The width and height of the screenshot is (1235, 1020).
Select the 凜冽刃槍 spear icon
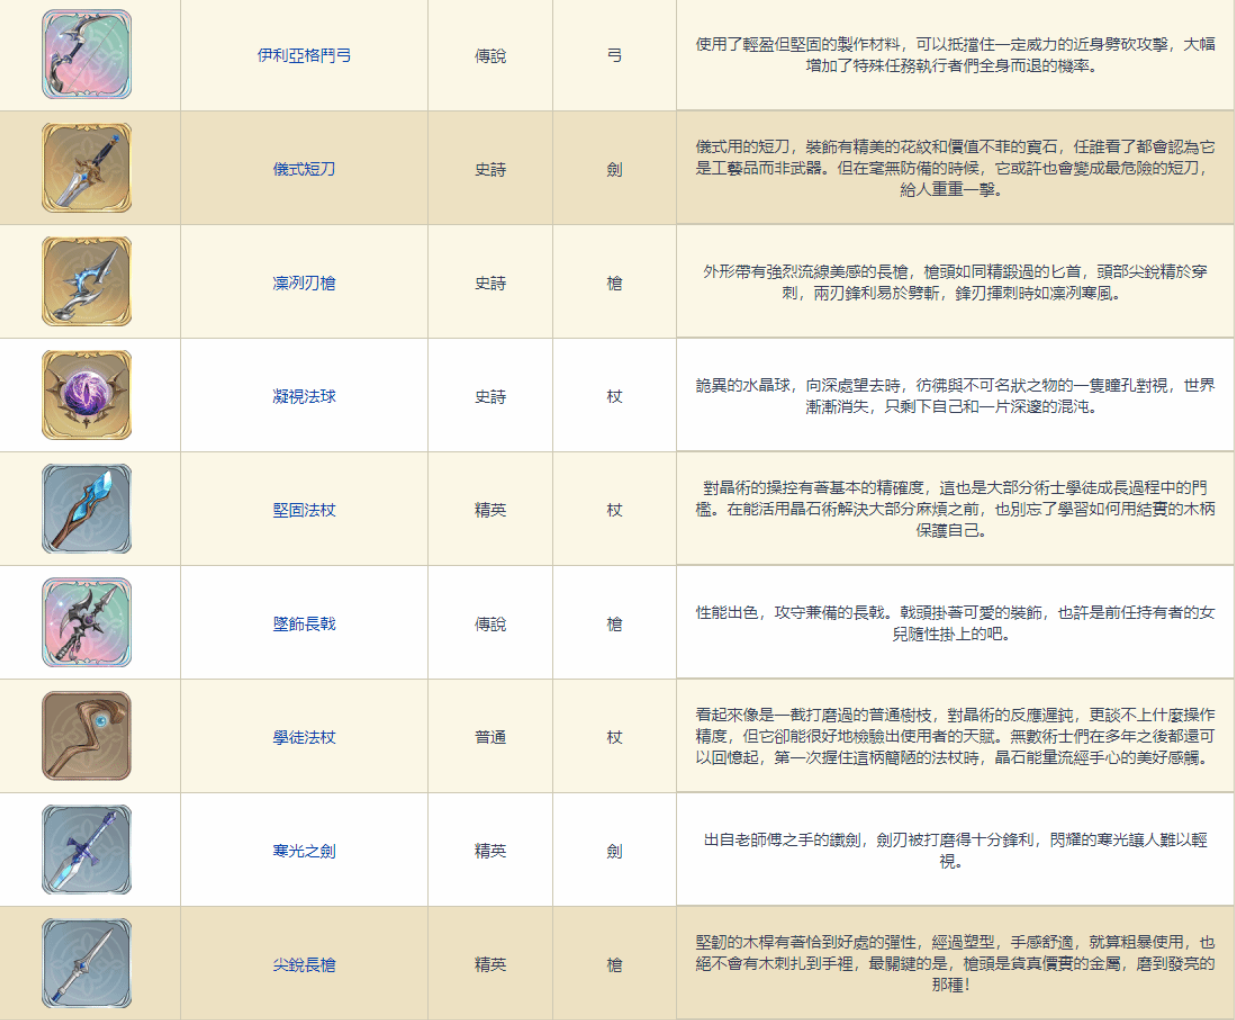click(87, 282)
